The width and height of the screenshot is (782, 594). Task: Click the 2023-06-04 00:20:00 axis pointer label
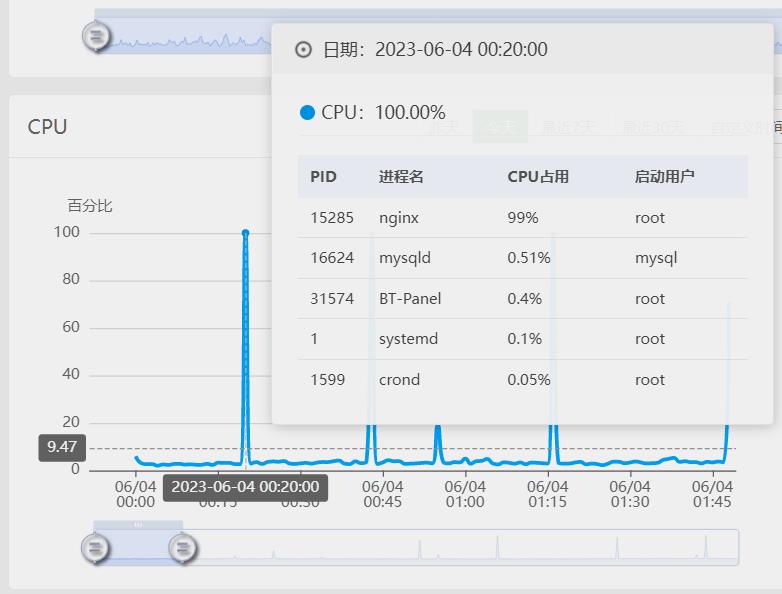(x=245, y=487)
